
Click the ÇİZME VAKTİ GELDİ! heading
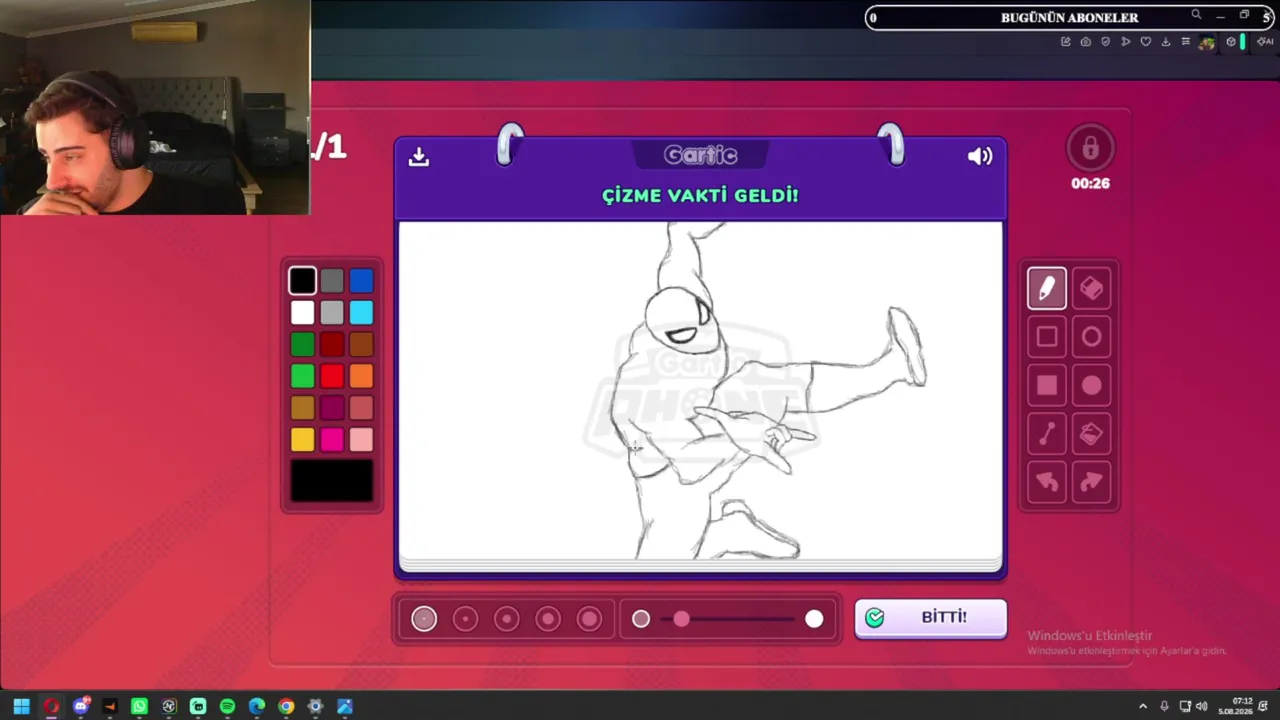point(700,196)
